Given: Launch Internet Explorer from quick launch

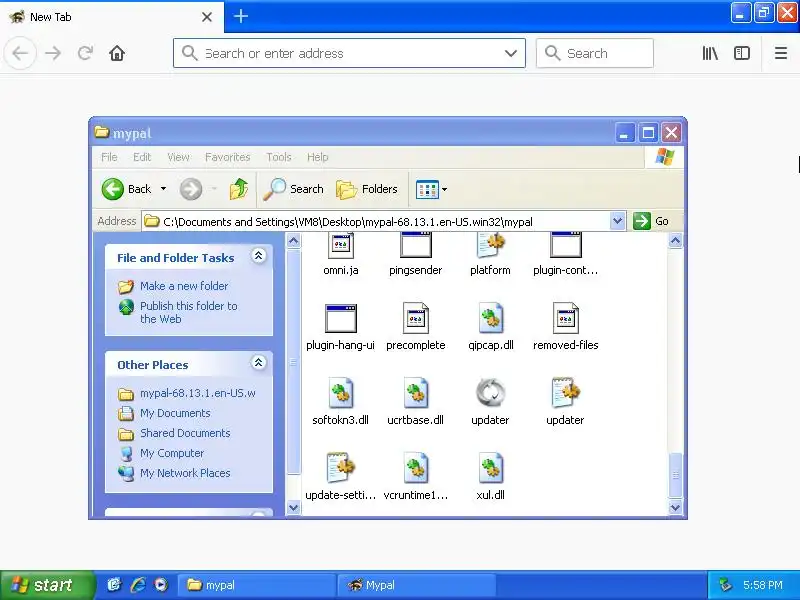Looking at the screenshot, I should point(138,585).
